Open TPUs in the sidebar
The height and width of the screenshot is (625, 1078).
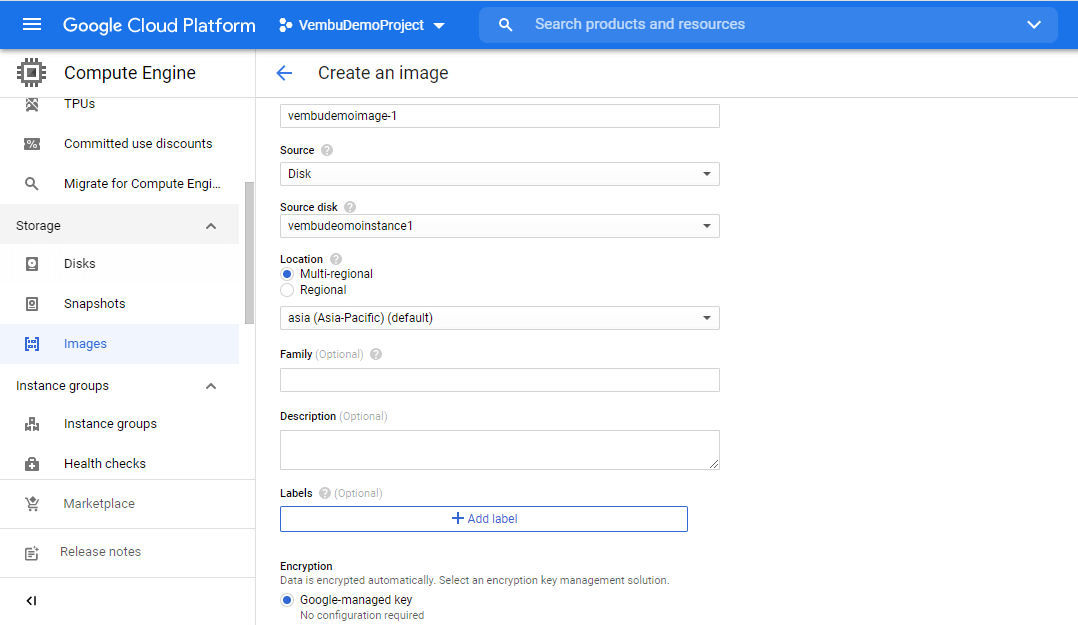point(79,104)
